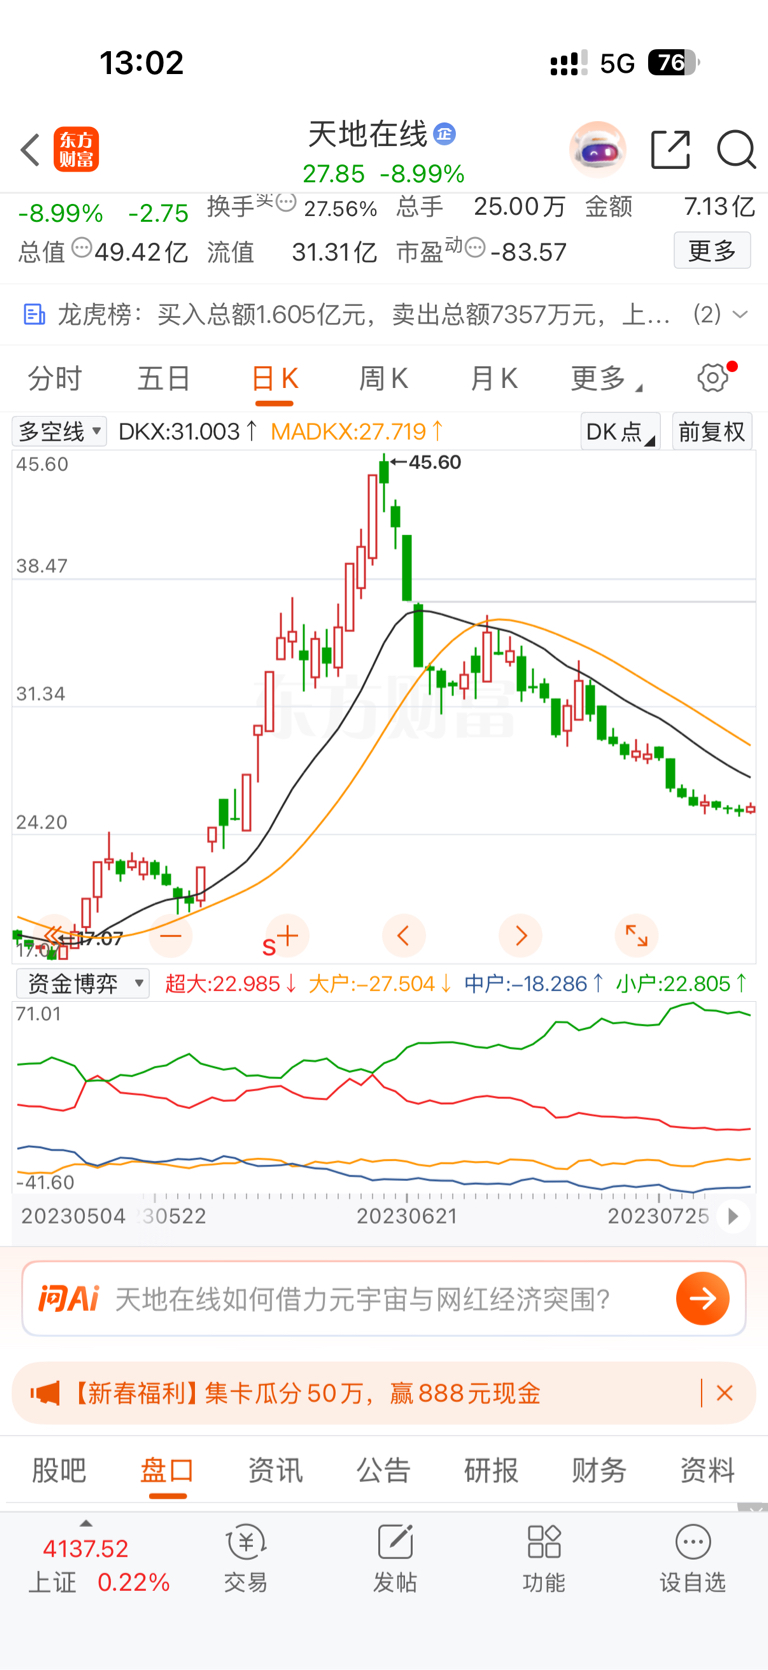Move chart right with right arrow
The height and width of the screenshot is (1670, 768).
point(520,936)
